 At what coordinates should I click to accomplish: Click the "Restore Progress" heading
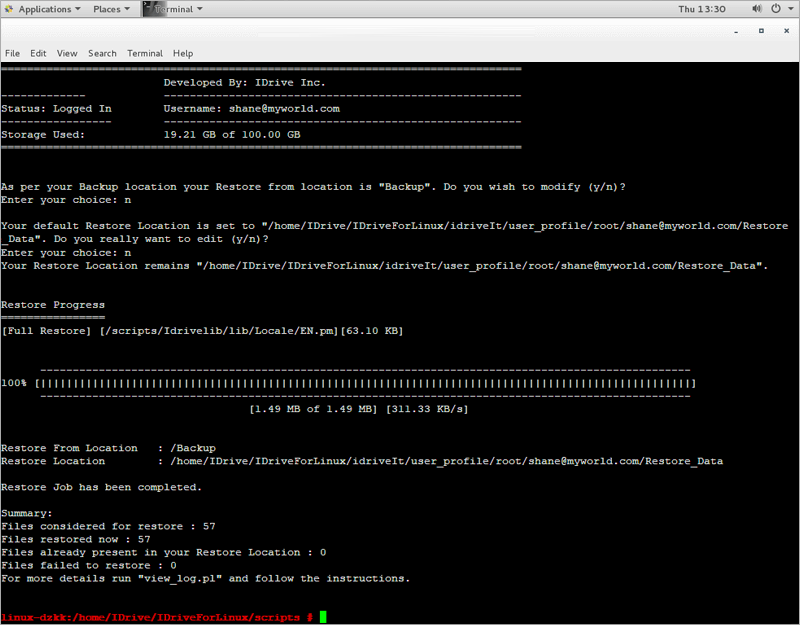click(x=53, y=305)
